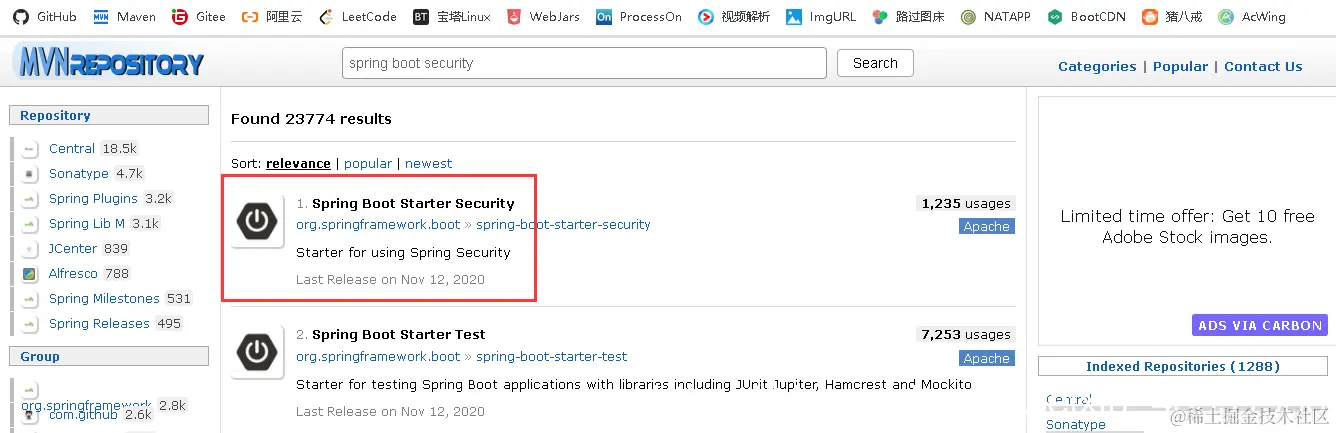Click the Search button

click(x=875, y=63)
